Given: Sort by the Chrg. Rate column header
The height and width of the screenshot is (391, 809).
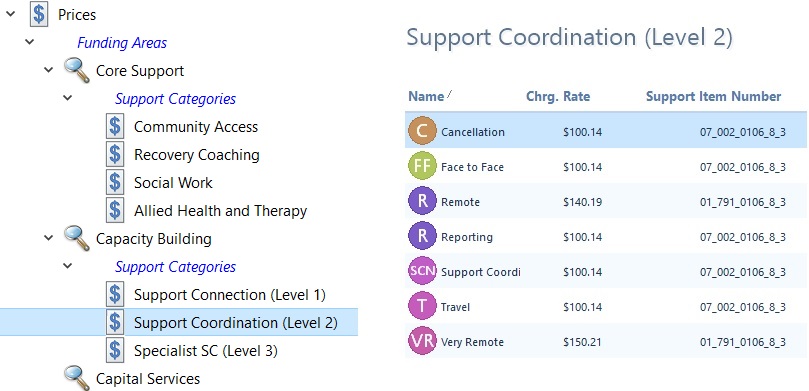Looking at the screenshot, I should [558, 96].
